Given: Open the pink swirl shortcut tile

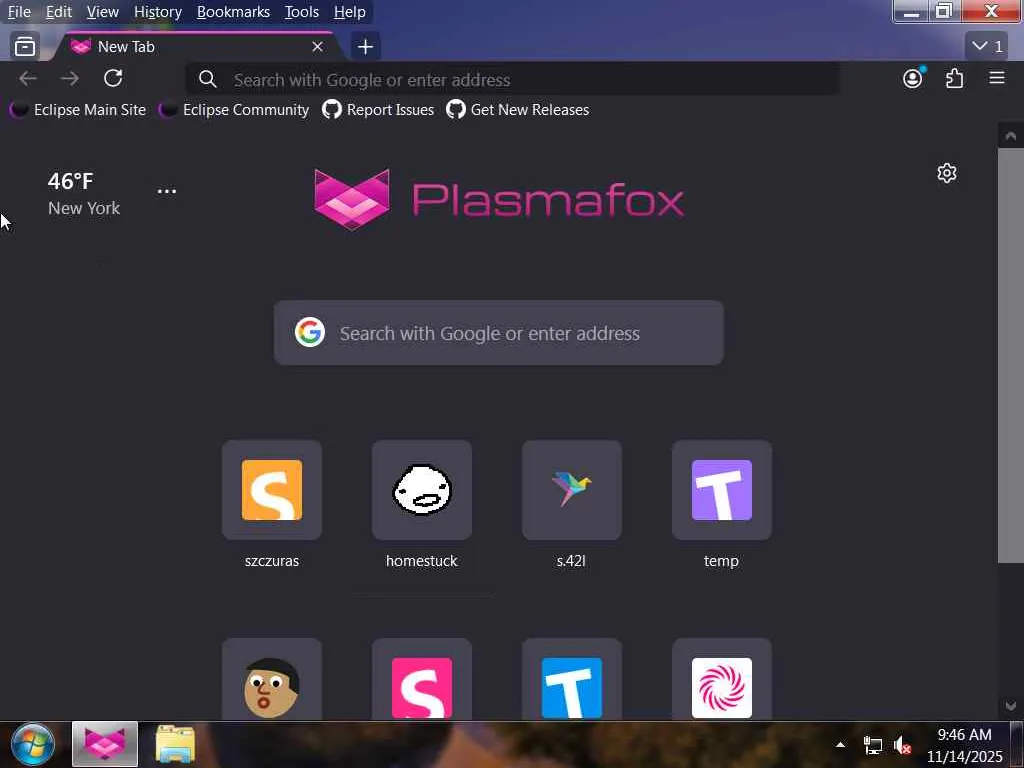Looking at the screenshot, I should (722, 679).
